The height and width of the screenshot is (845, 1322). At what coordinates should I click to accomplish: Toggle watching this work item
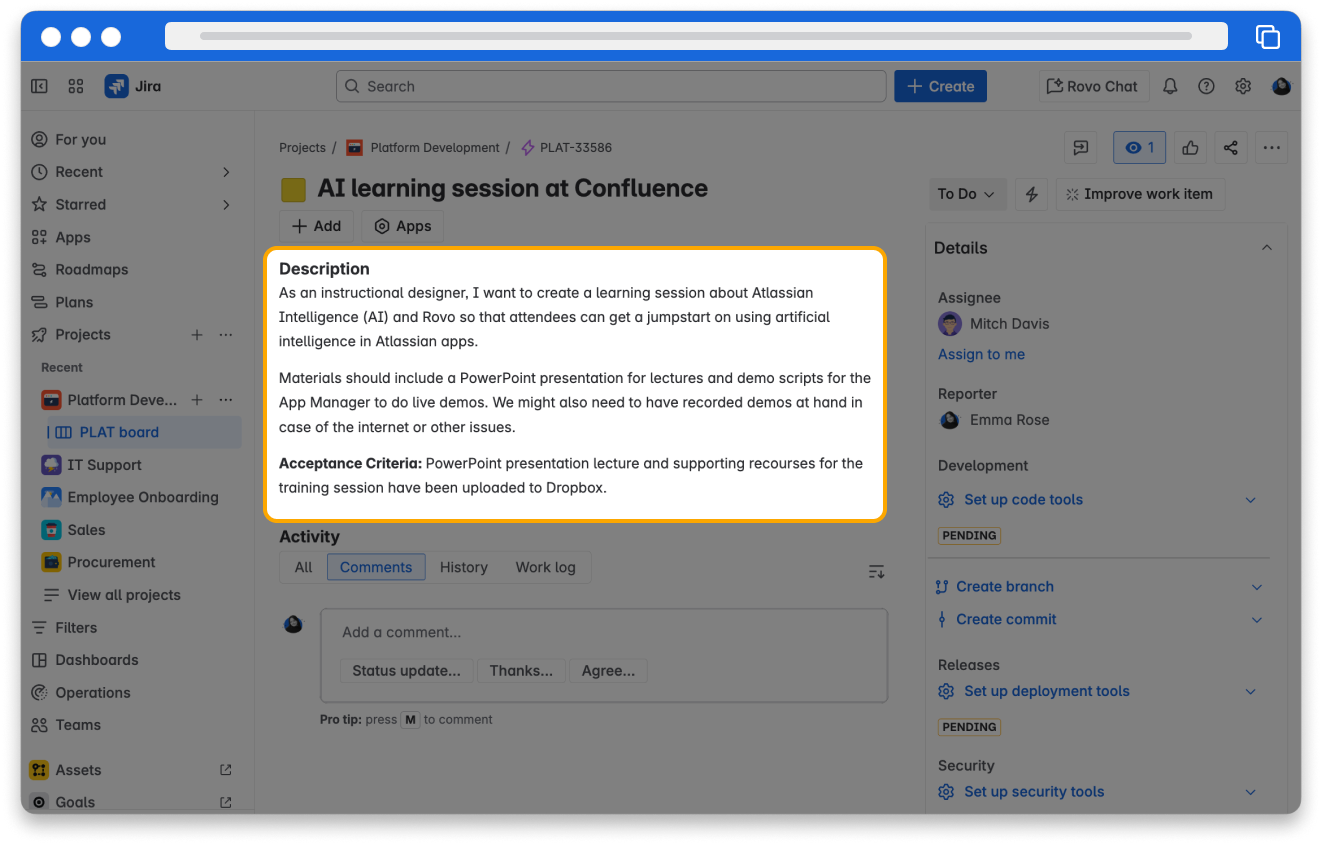pos(1139,147)
